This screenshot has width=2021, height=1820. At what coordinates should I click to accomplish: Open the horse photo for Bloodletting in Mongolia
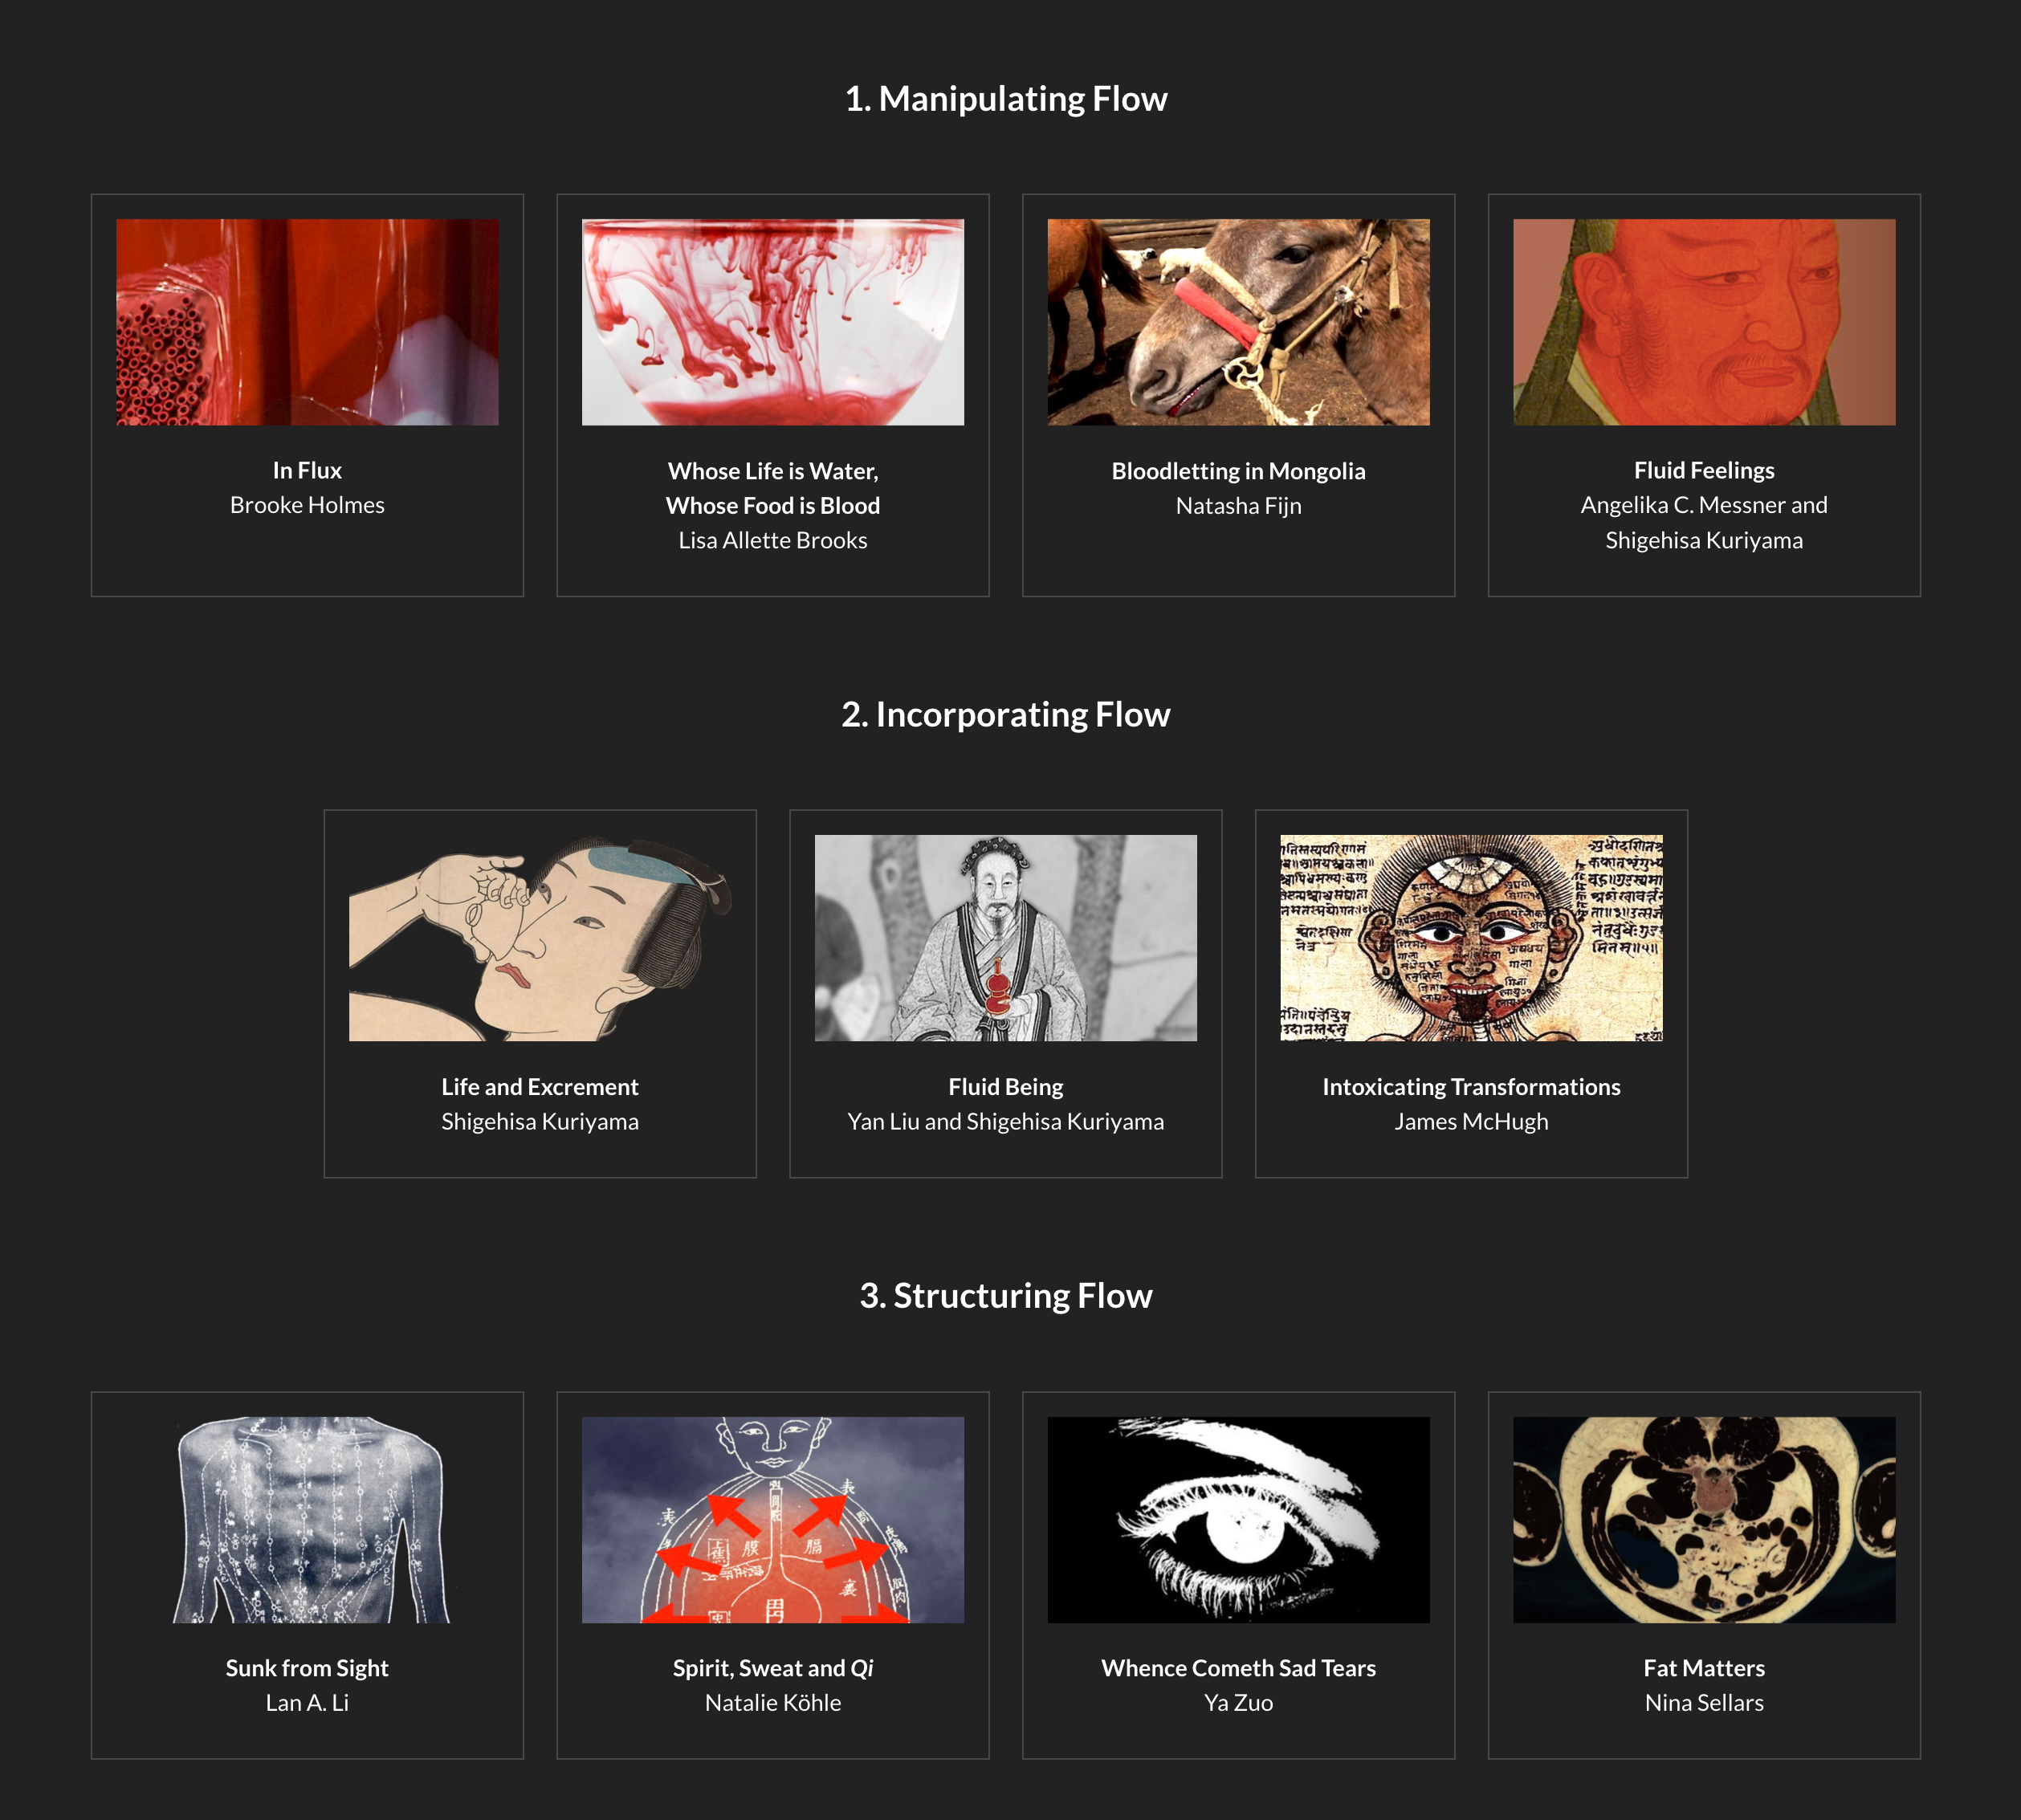pos(1239,322)
